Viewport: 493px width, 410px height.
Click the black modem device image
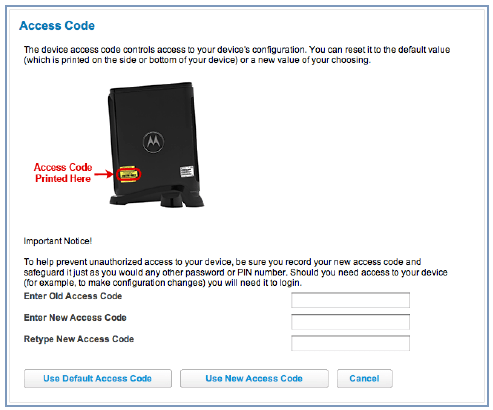(155, 144)
